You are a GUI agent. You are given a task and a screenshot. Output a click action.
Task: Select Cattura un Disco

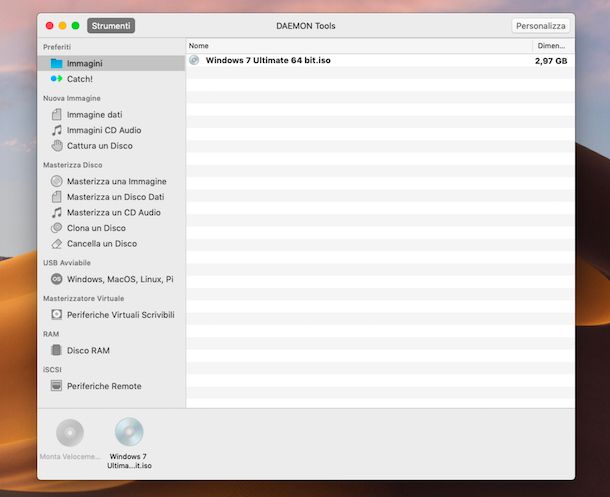tap(99, 146)
